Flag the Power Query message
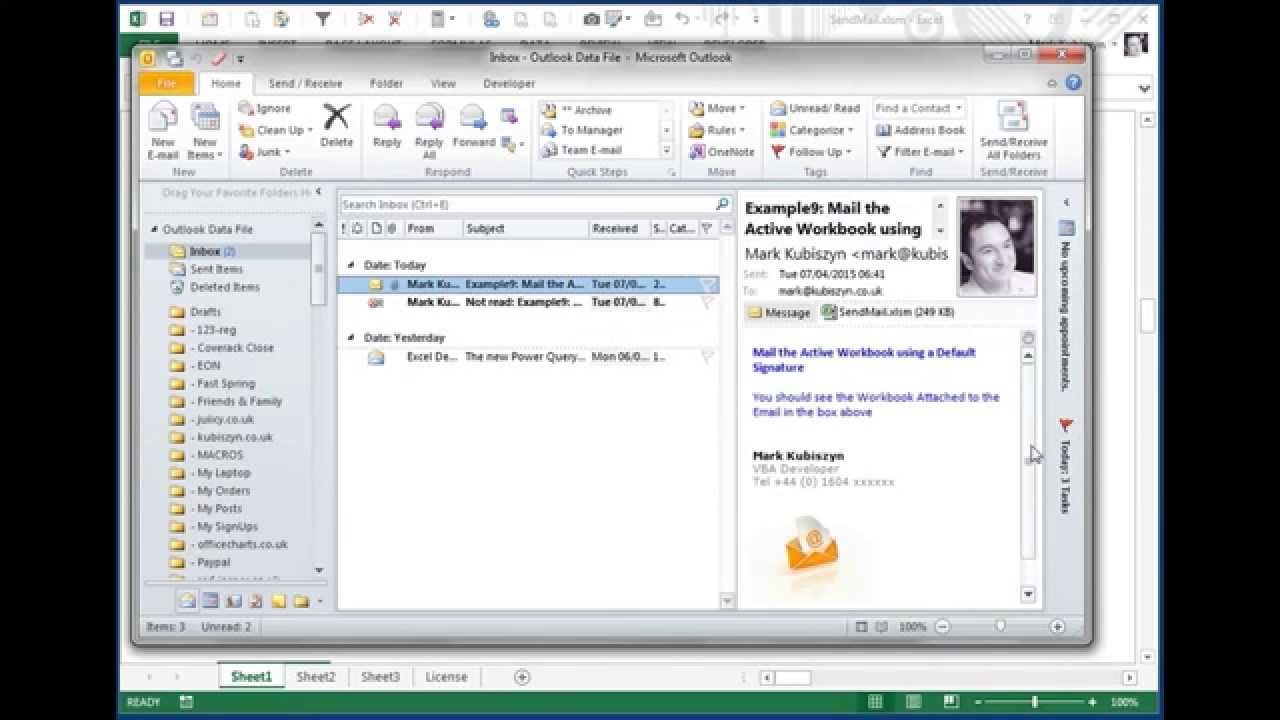Viewport: 1280px width, 720px height. pos(706,357)
